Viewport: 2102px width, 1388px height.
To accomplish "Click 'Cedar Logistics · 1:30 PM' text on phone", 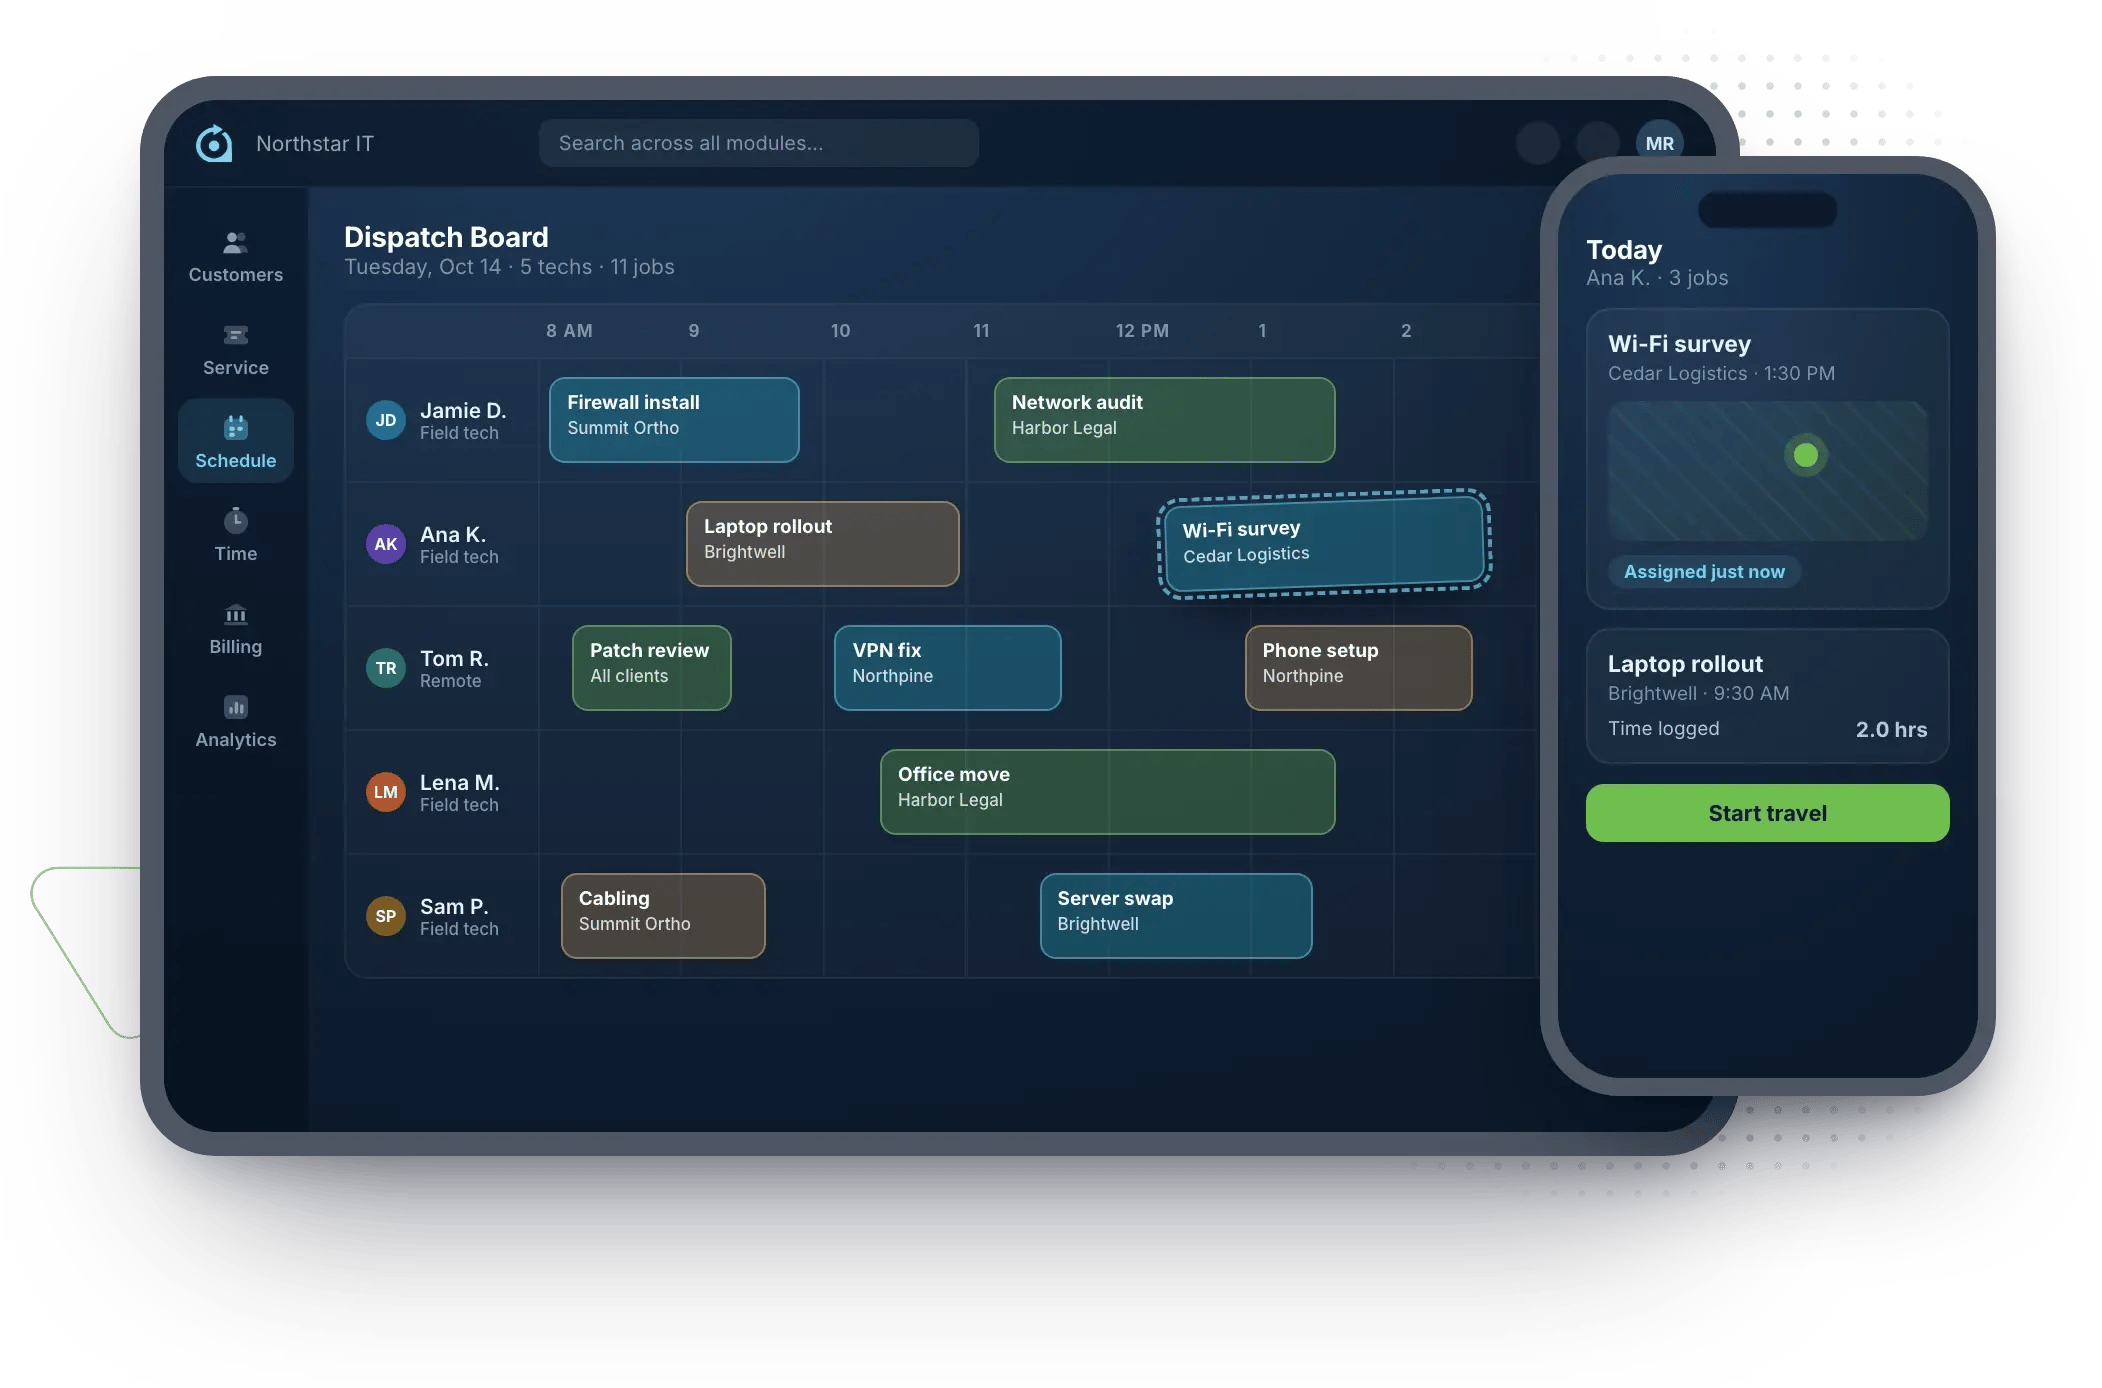I will 1721,374.
